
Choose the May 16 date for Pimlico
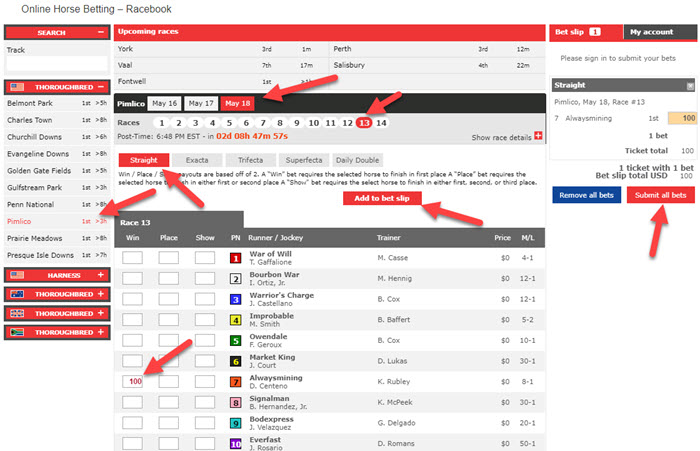[164, 103]
